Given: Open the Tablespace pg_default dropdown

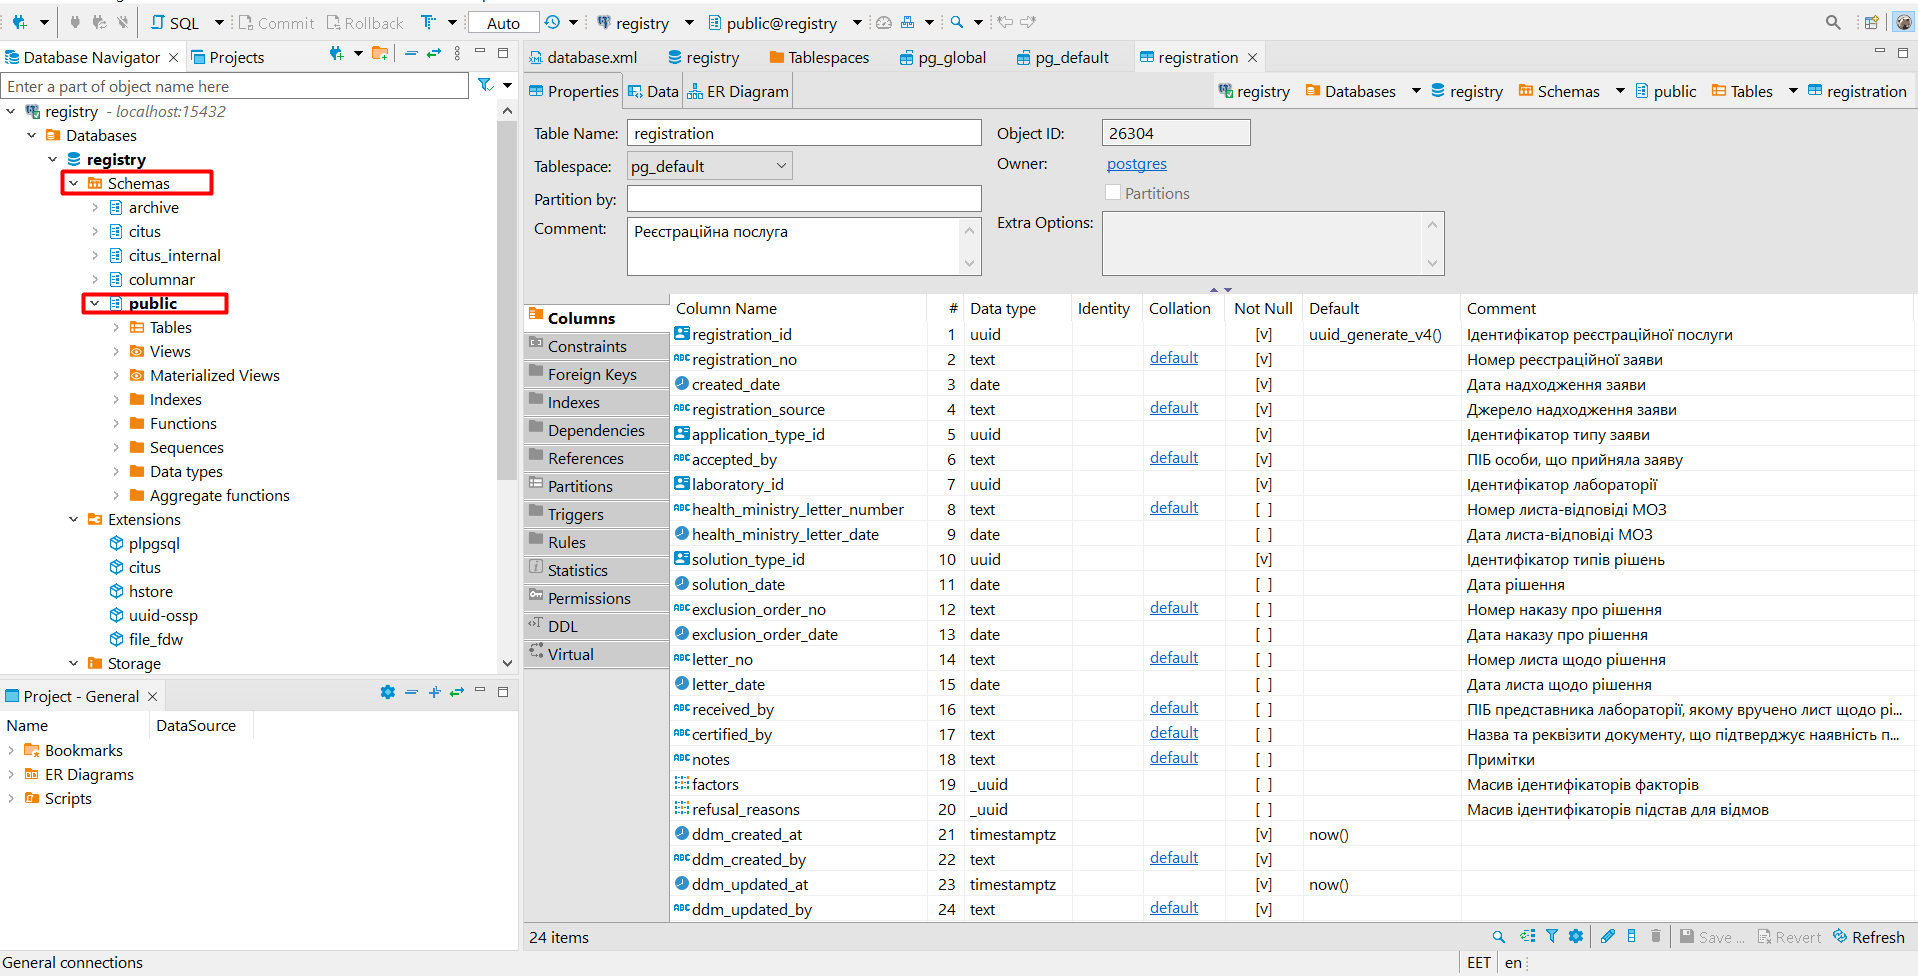Looking at the screenshot, I should tap(710, 166).
